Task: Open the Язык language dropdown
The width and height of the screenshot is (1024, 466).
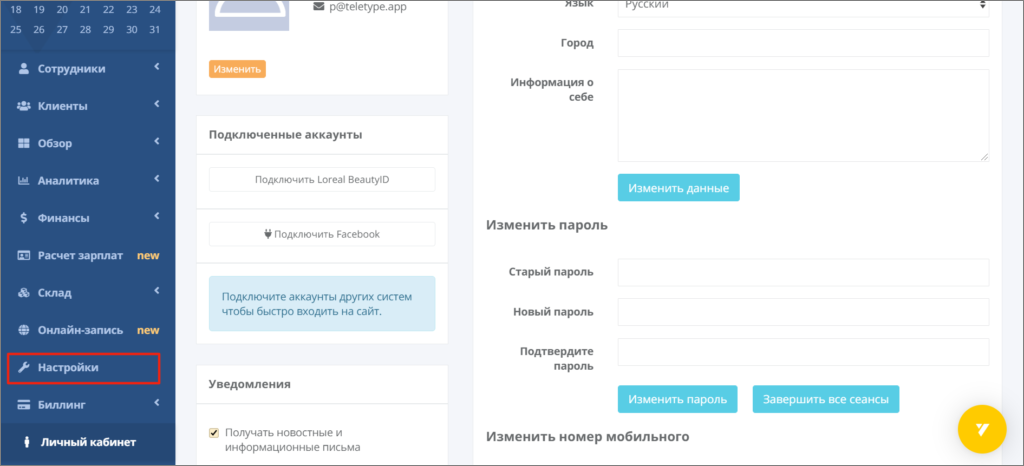Action: 803,6
